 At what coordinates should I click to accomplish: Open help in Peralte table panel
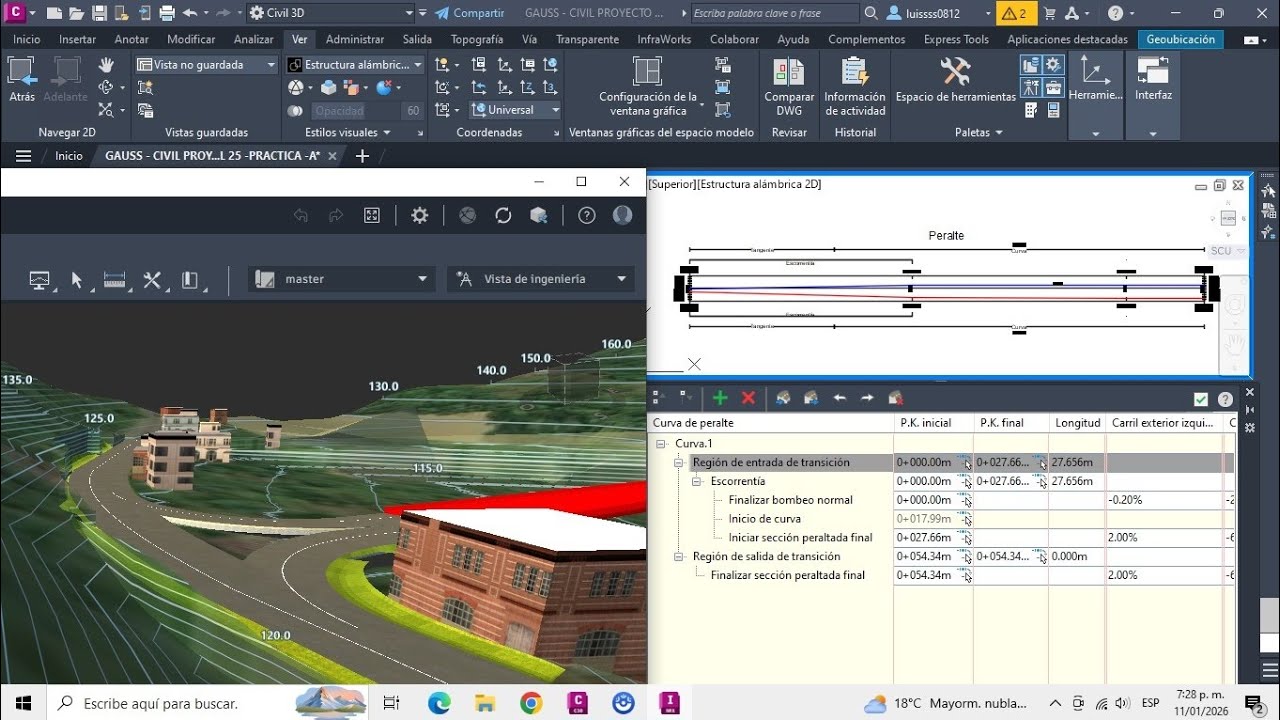(1225, 399)
